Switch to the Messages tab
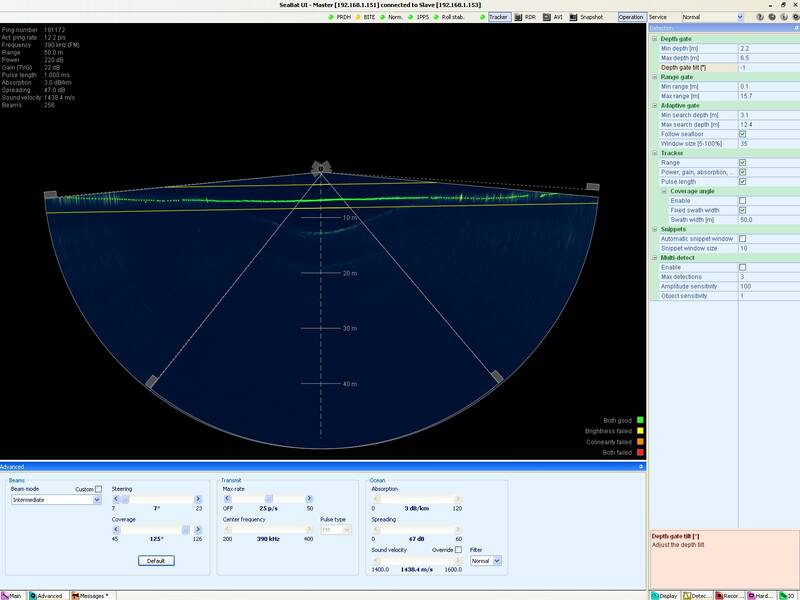The height and width of the screenshot is (600, 800). (x=92, y=595)
